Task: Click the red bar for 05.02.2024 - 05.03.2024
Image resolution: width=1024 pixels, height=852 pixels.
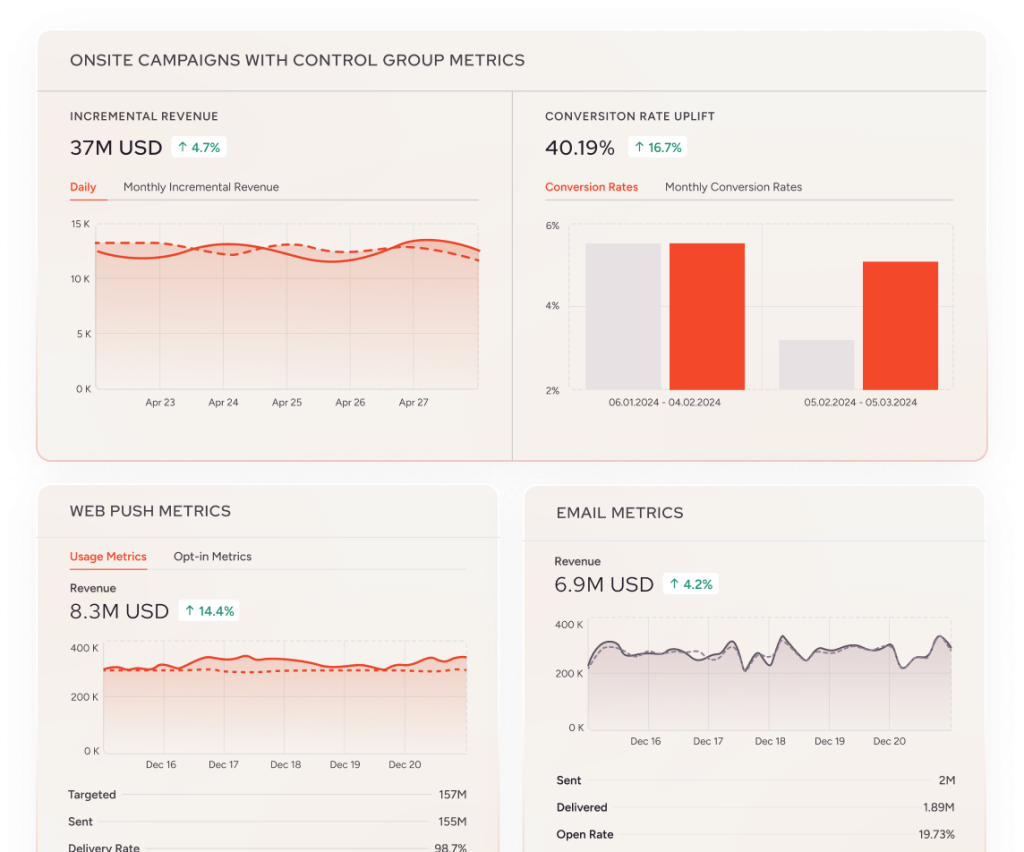Action: (901, 326)
